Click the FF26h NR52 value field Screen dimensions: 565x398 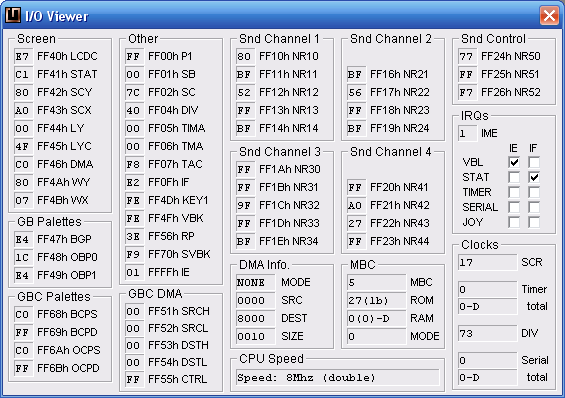467,93
